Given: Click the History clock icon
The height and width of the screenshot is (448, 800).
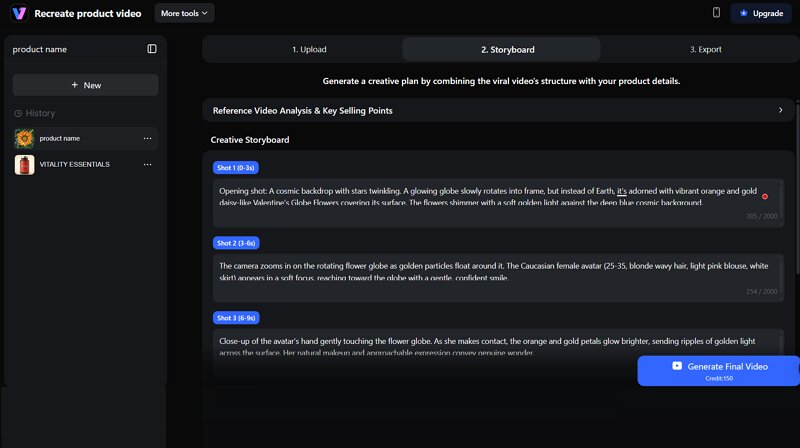Looking at the screenshot, I should (x=18, y=113).
